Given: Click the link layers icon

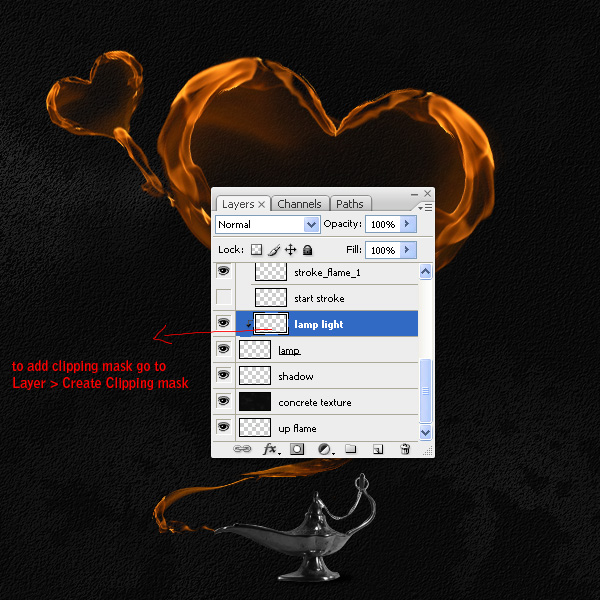Looking at the screenshot, I should 242,448.
